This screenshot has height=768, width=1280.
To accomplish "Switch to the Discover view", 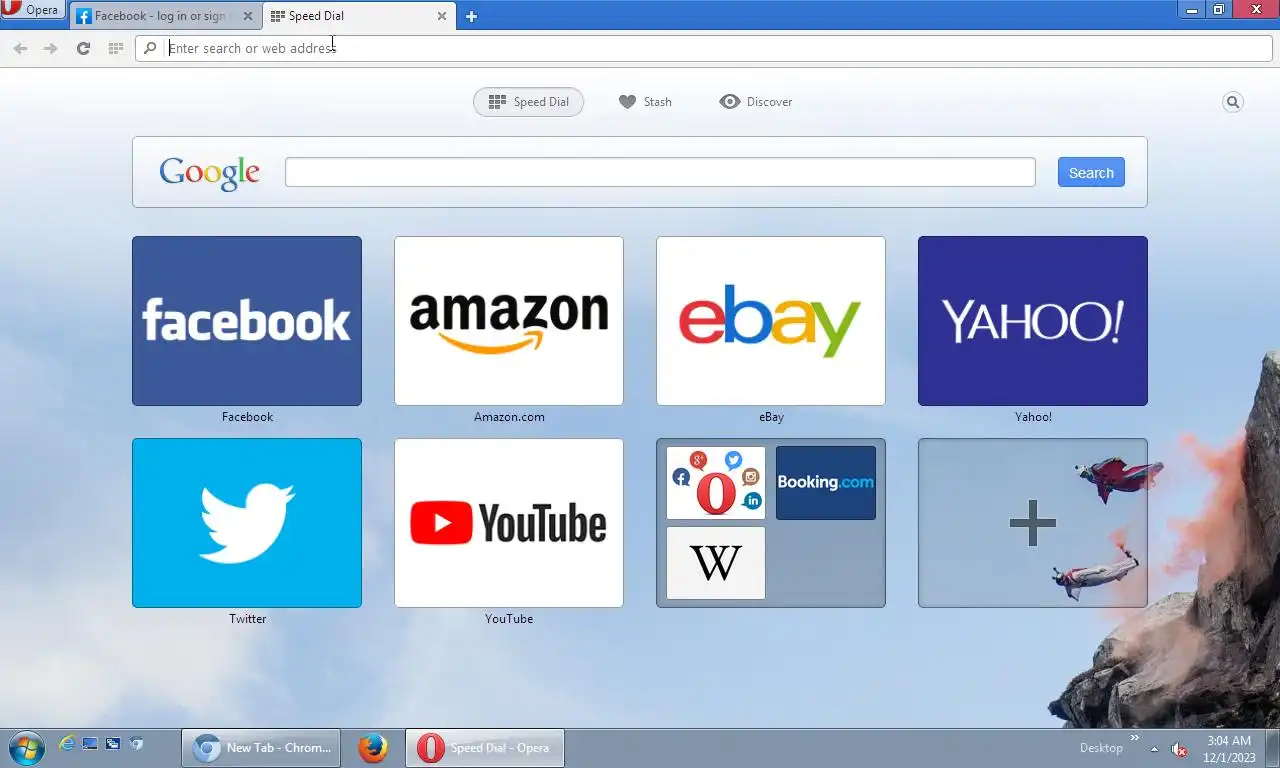I will 756,102.
